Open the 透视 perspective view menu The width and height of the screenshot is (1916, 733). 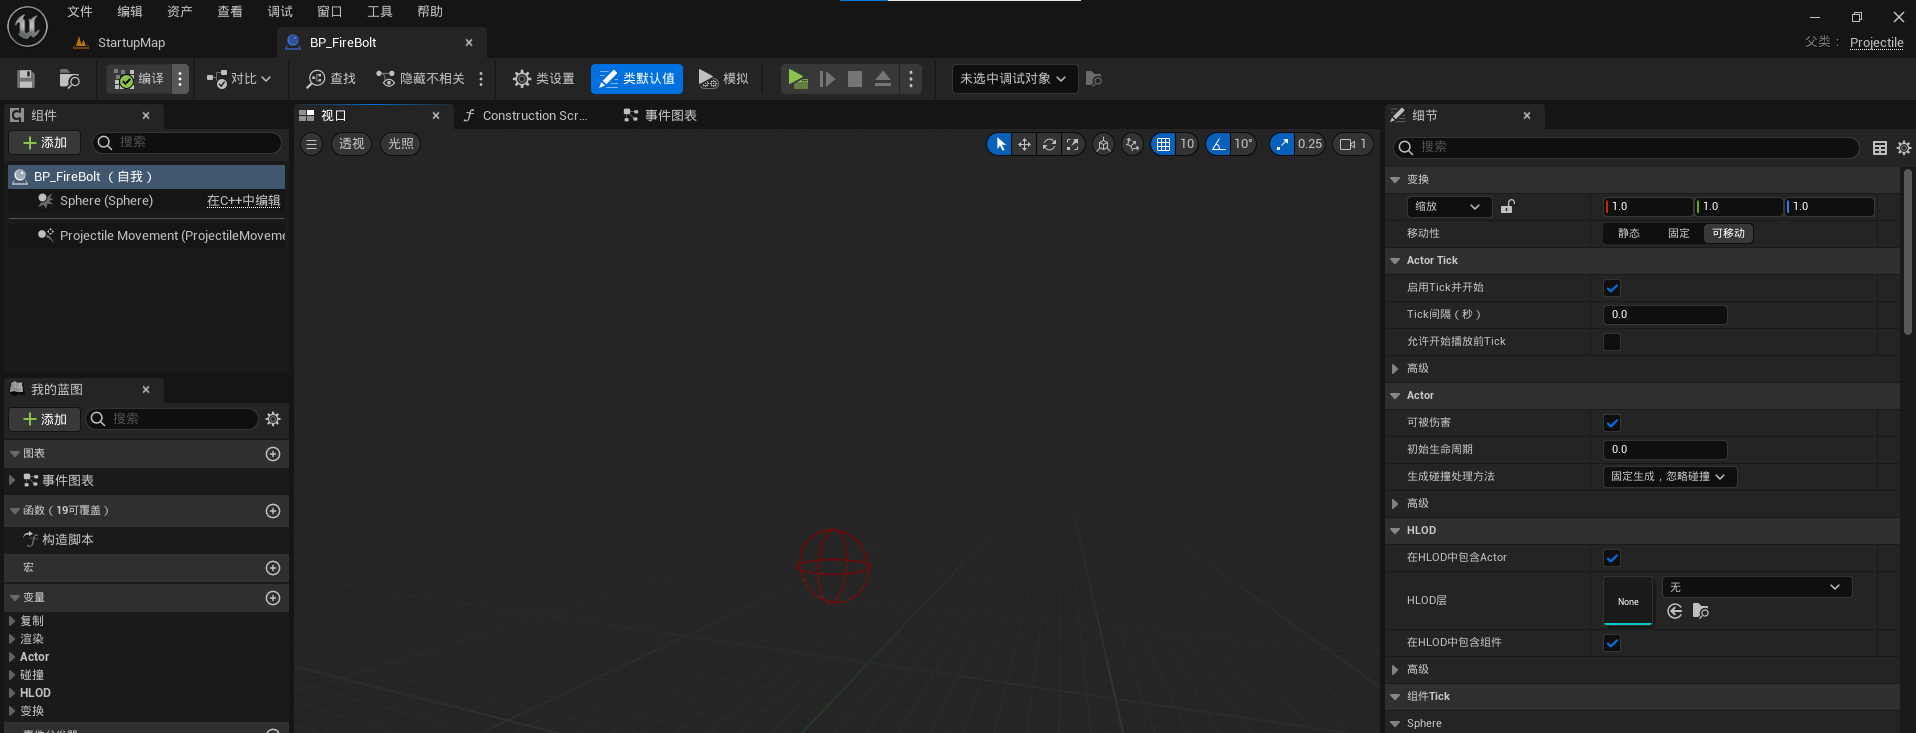(351, 144)
